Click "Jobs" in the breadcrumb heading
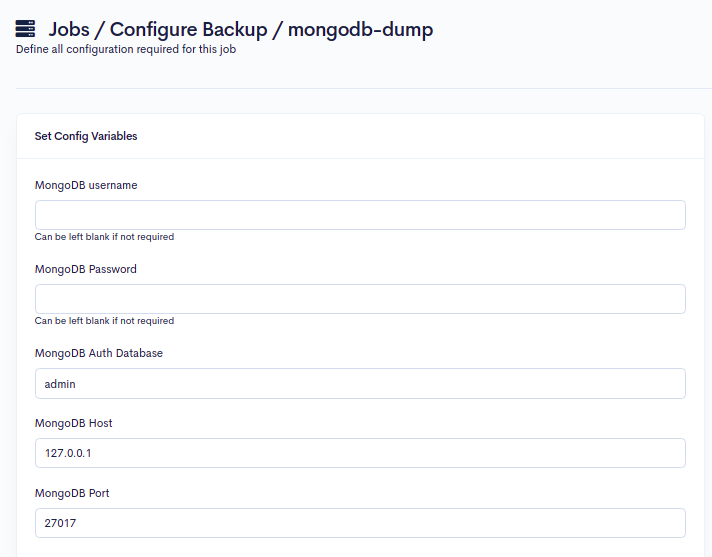This screenshot has height=557, width=712. tap(75, 29)
